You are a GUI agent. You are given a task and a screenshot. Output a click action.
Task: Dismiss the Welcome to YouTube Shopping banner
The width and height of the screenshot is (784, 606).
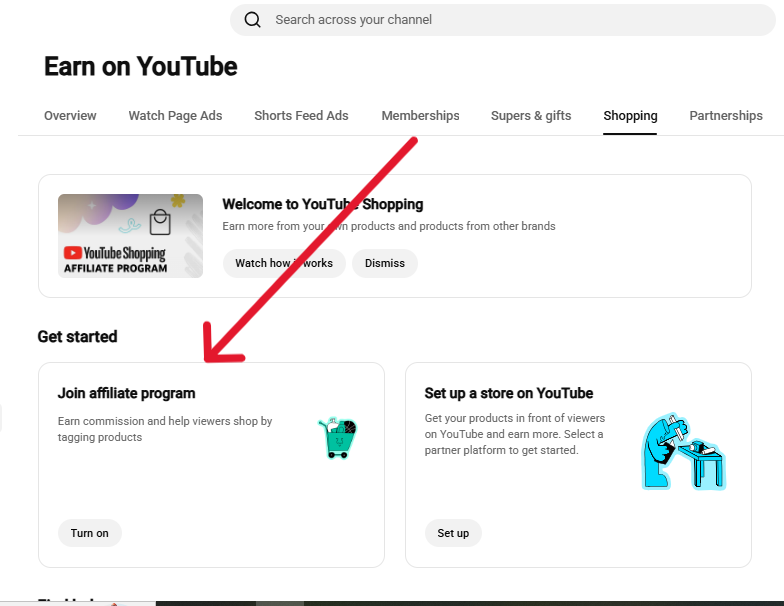point(385,263)
